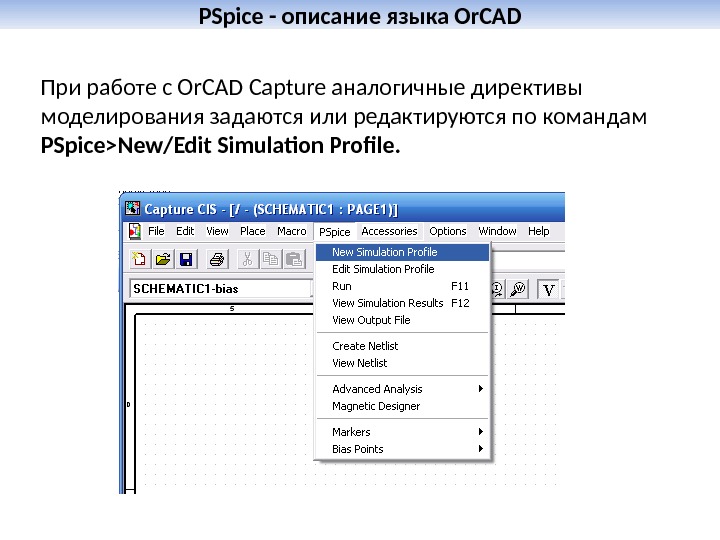Expand Markers submenu arrow

[x=481, y=432]
